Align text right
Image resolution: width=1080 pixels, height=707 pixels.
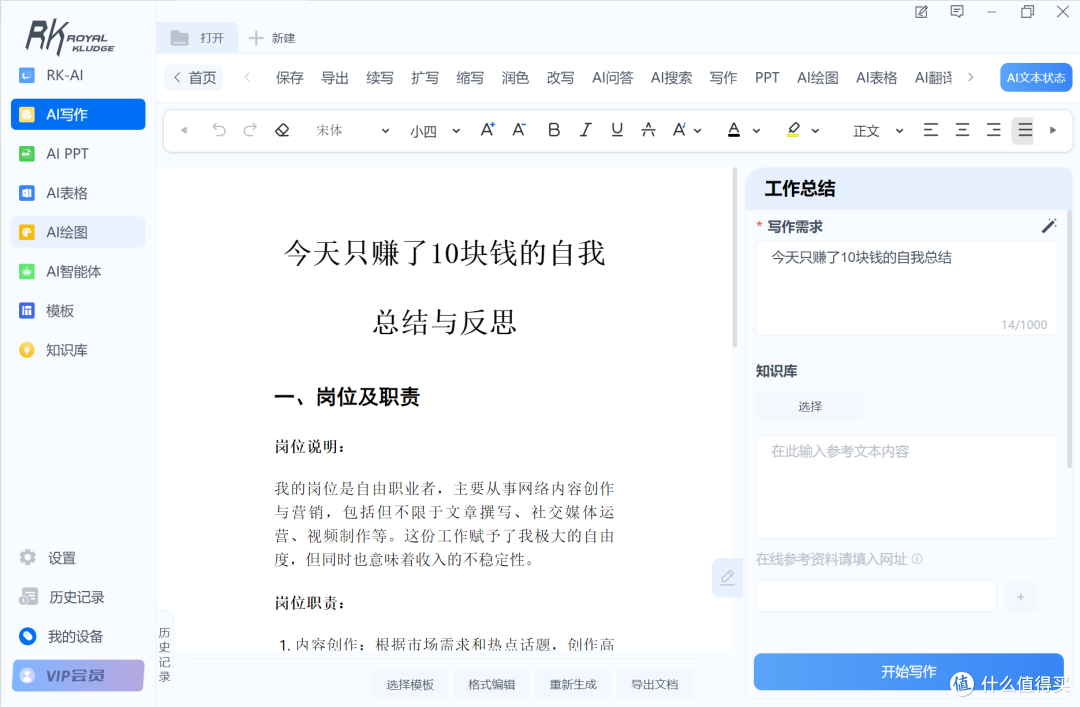tap(993, 130)
